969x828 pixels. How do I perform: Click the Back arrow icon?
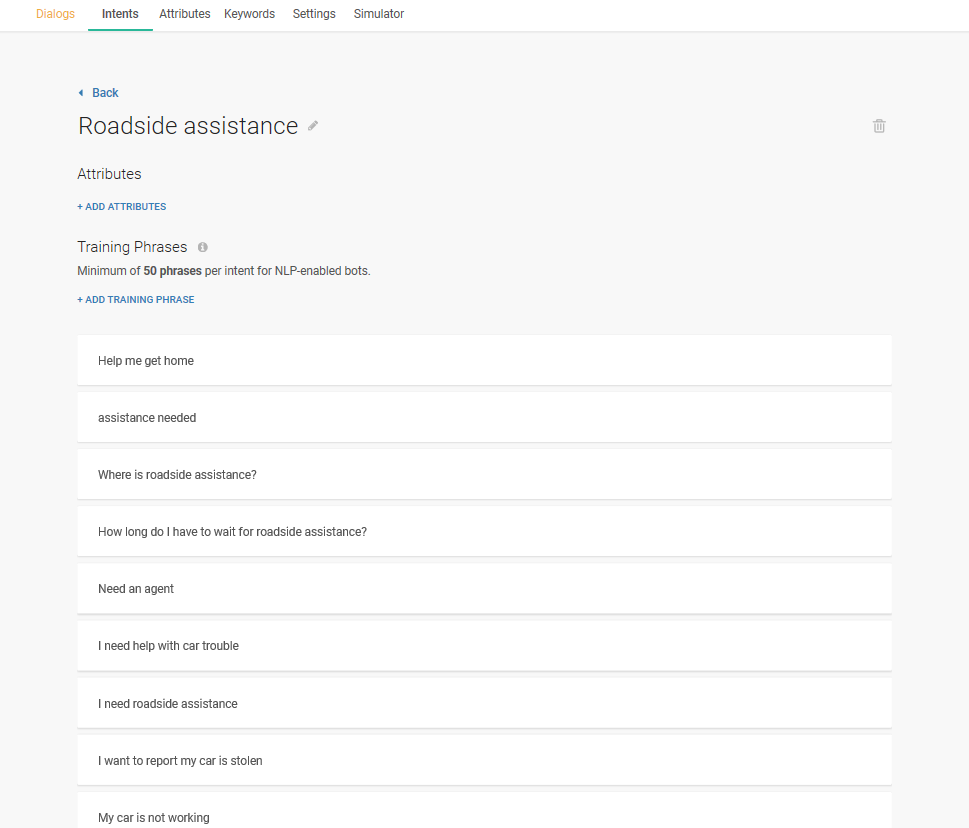click(x=81, y=93)
